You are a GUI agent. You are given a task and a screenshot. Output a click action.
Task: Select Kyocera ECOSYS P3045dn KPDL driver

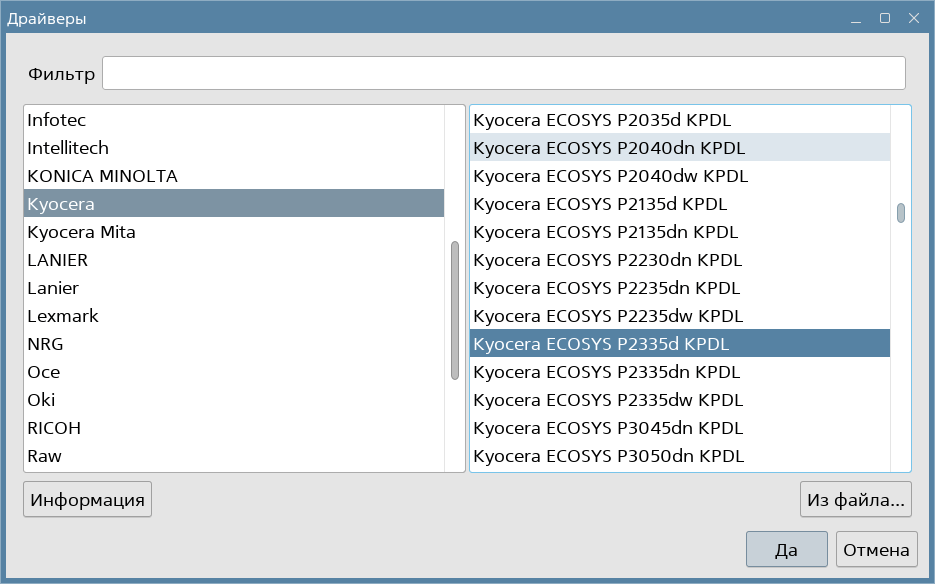coord(608,428)
